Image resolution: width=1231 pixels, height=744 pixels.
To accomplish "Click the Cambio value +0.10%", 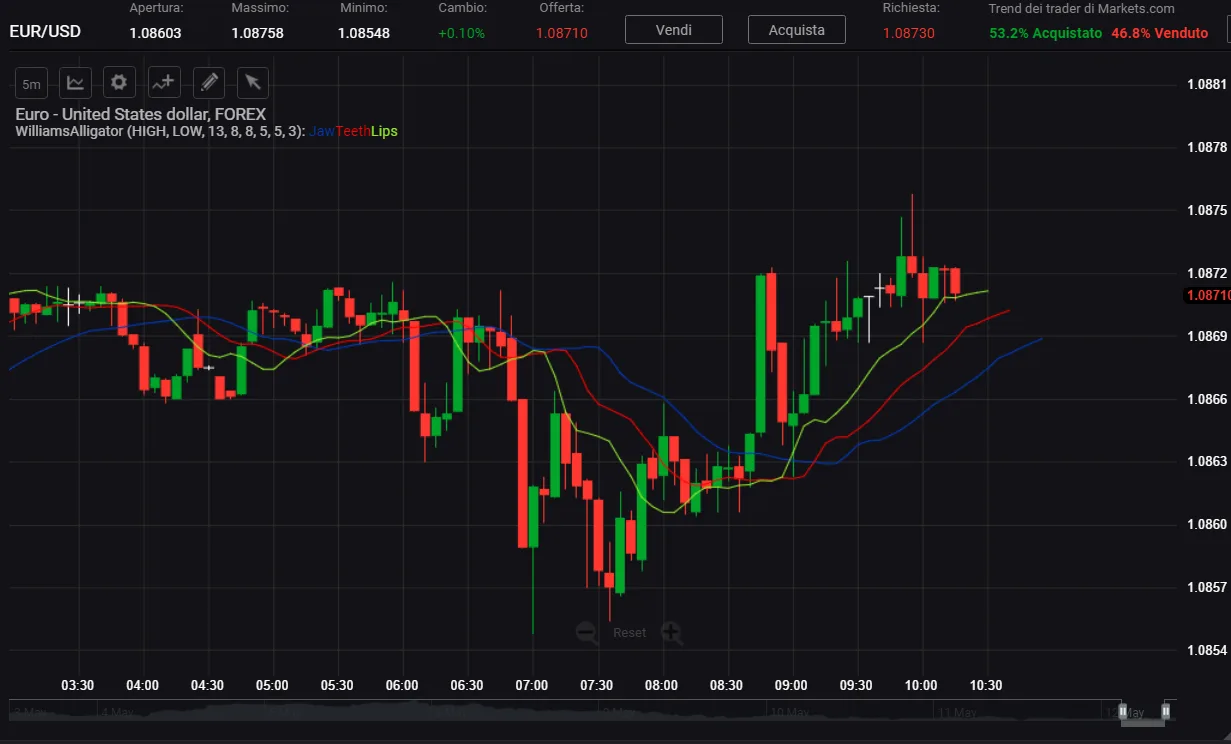I will (462, 33).
